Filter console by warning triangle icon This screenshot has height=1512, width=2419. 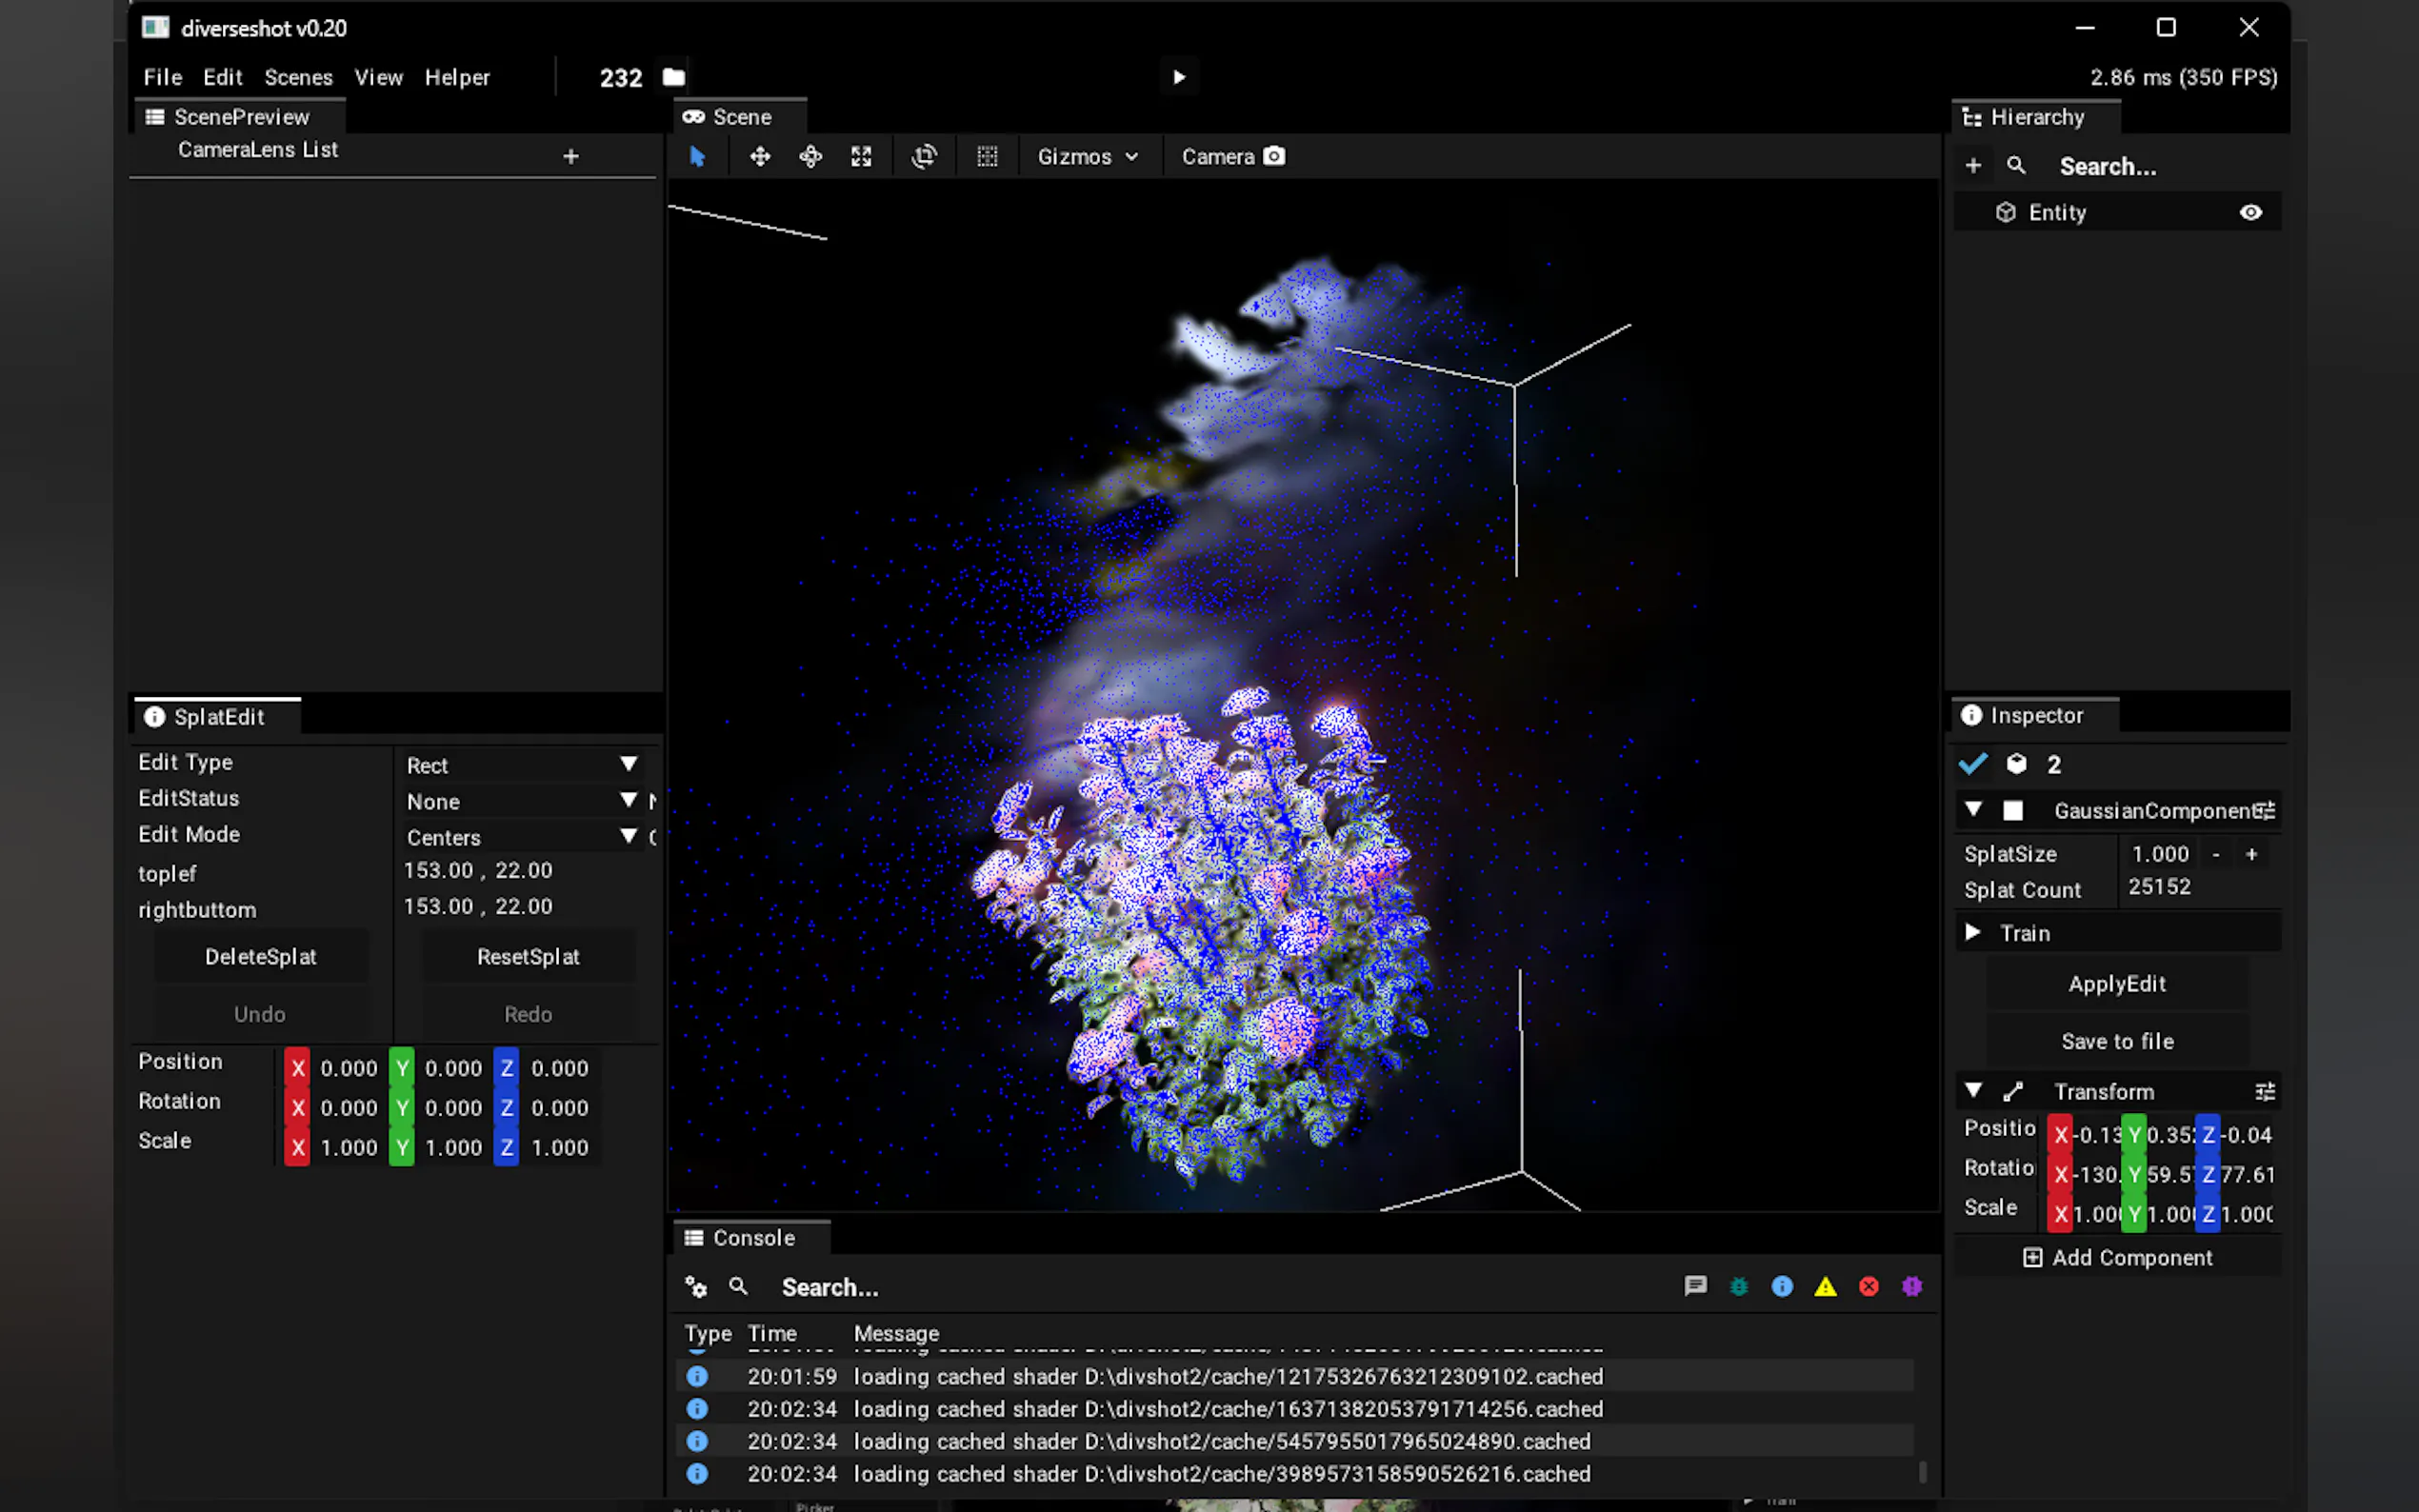[1825, 1286]
